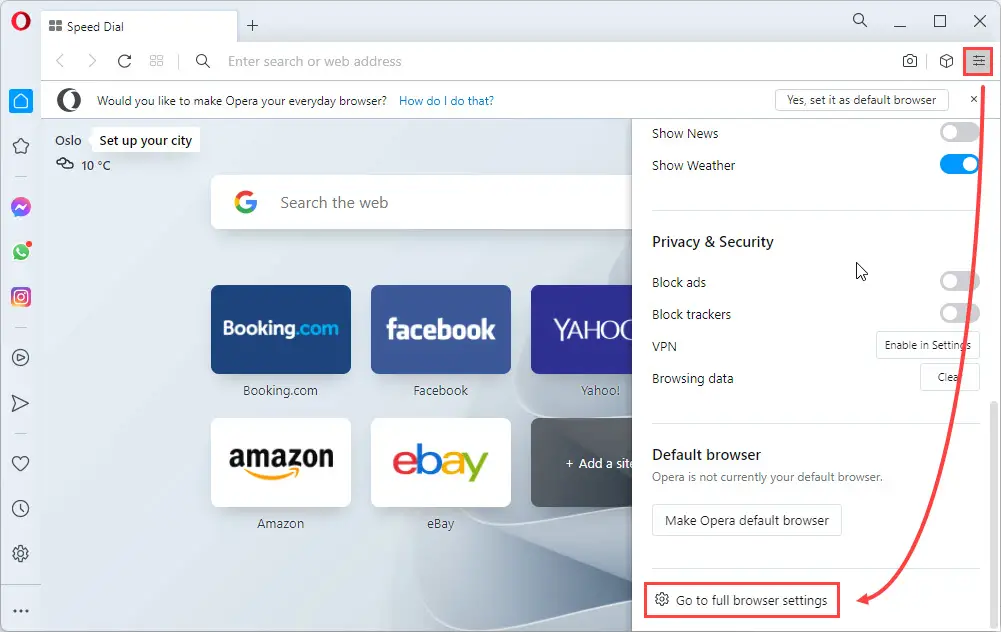Toggle the Show News switch

(960, 133)
